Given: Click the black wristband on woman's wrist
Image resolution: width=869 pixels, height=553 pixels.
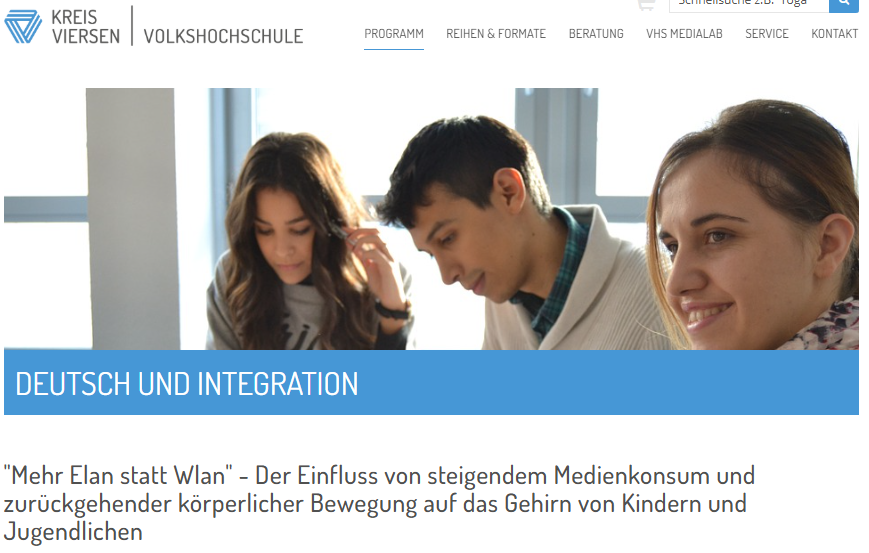Looking at the screenshot, I should click(x=392, y=311).
